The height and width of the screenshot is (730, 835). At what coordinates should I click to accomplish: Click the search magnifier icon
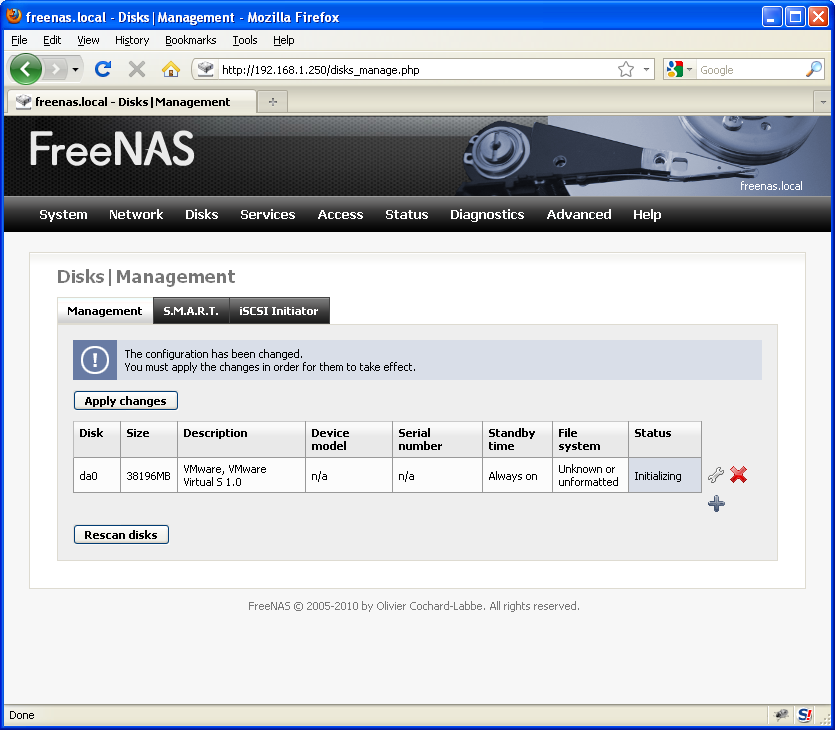click(814, 69)
